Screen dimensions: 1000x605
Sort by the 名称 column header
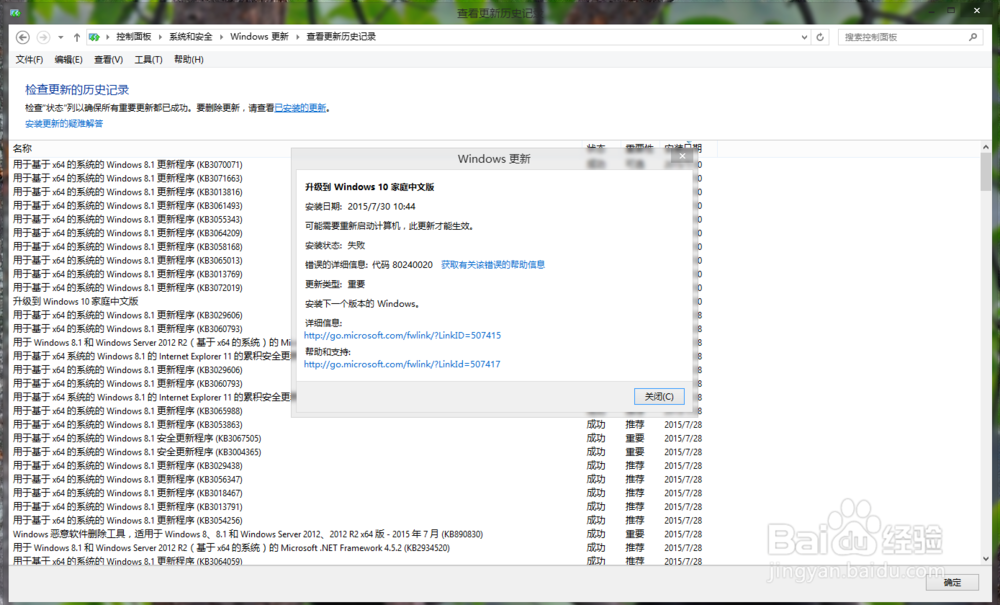22,149
